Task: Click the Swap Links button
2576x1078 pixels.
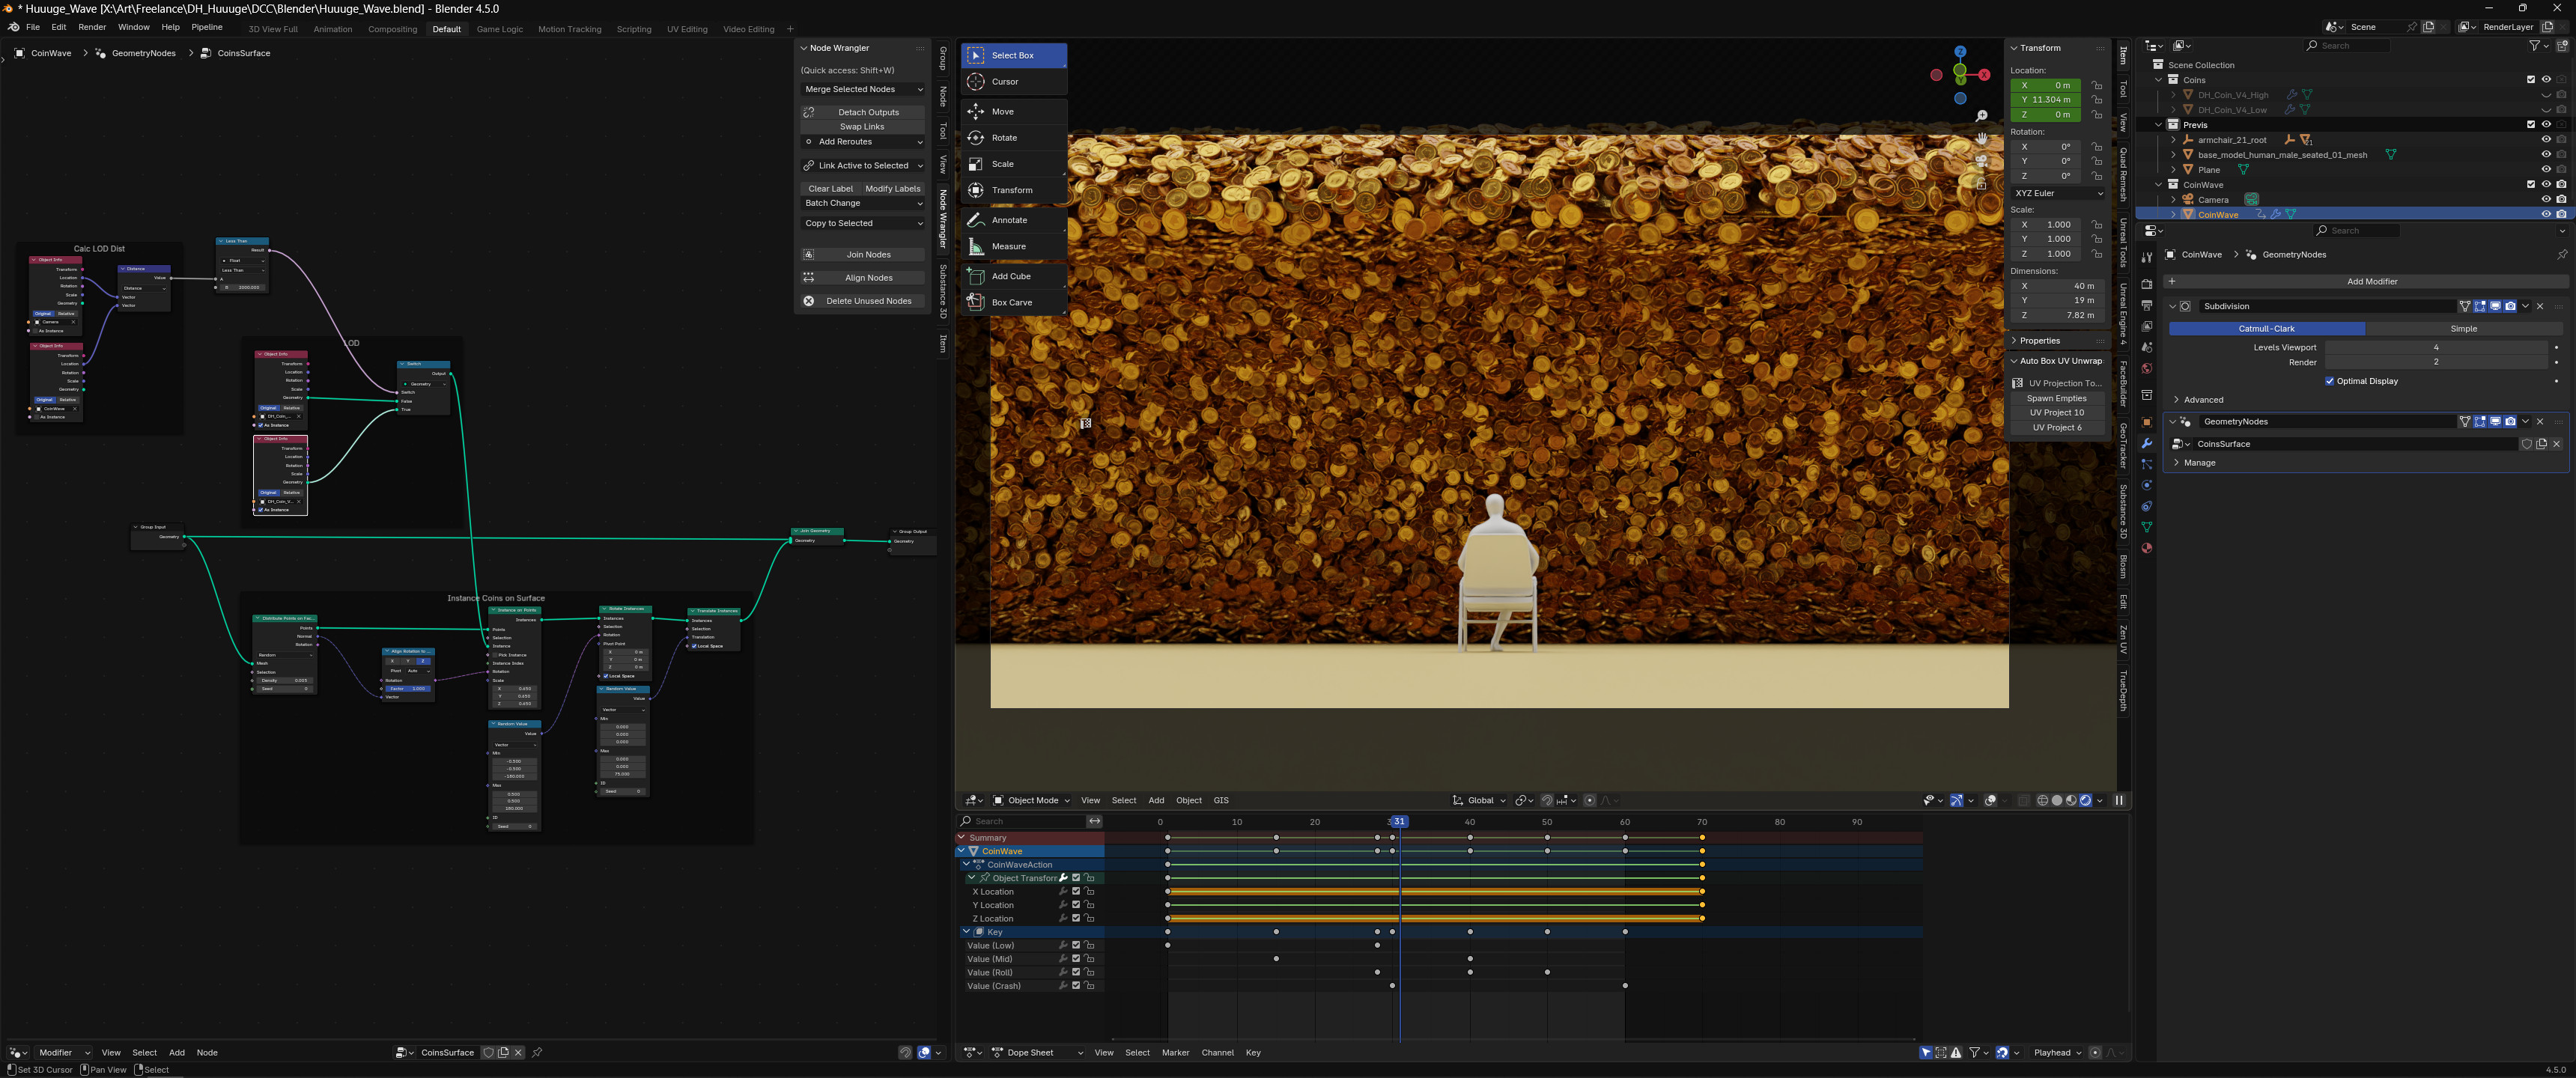Action: (862, 127)
